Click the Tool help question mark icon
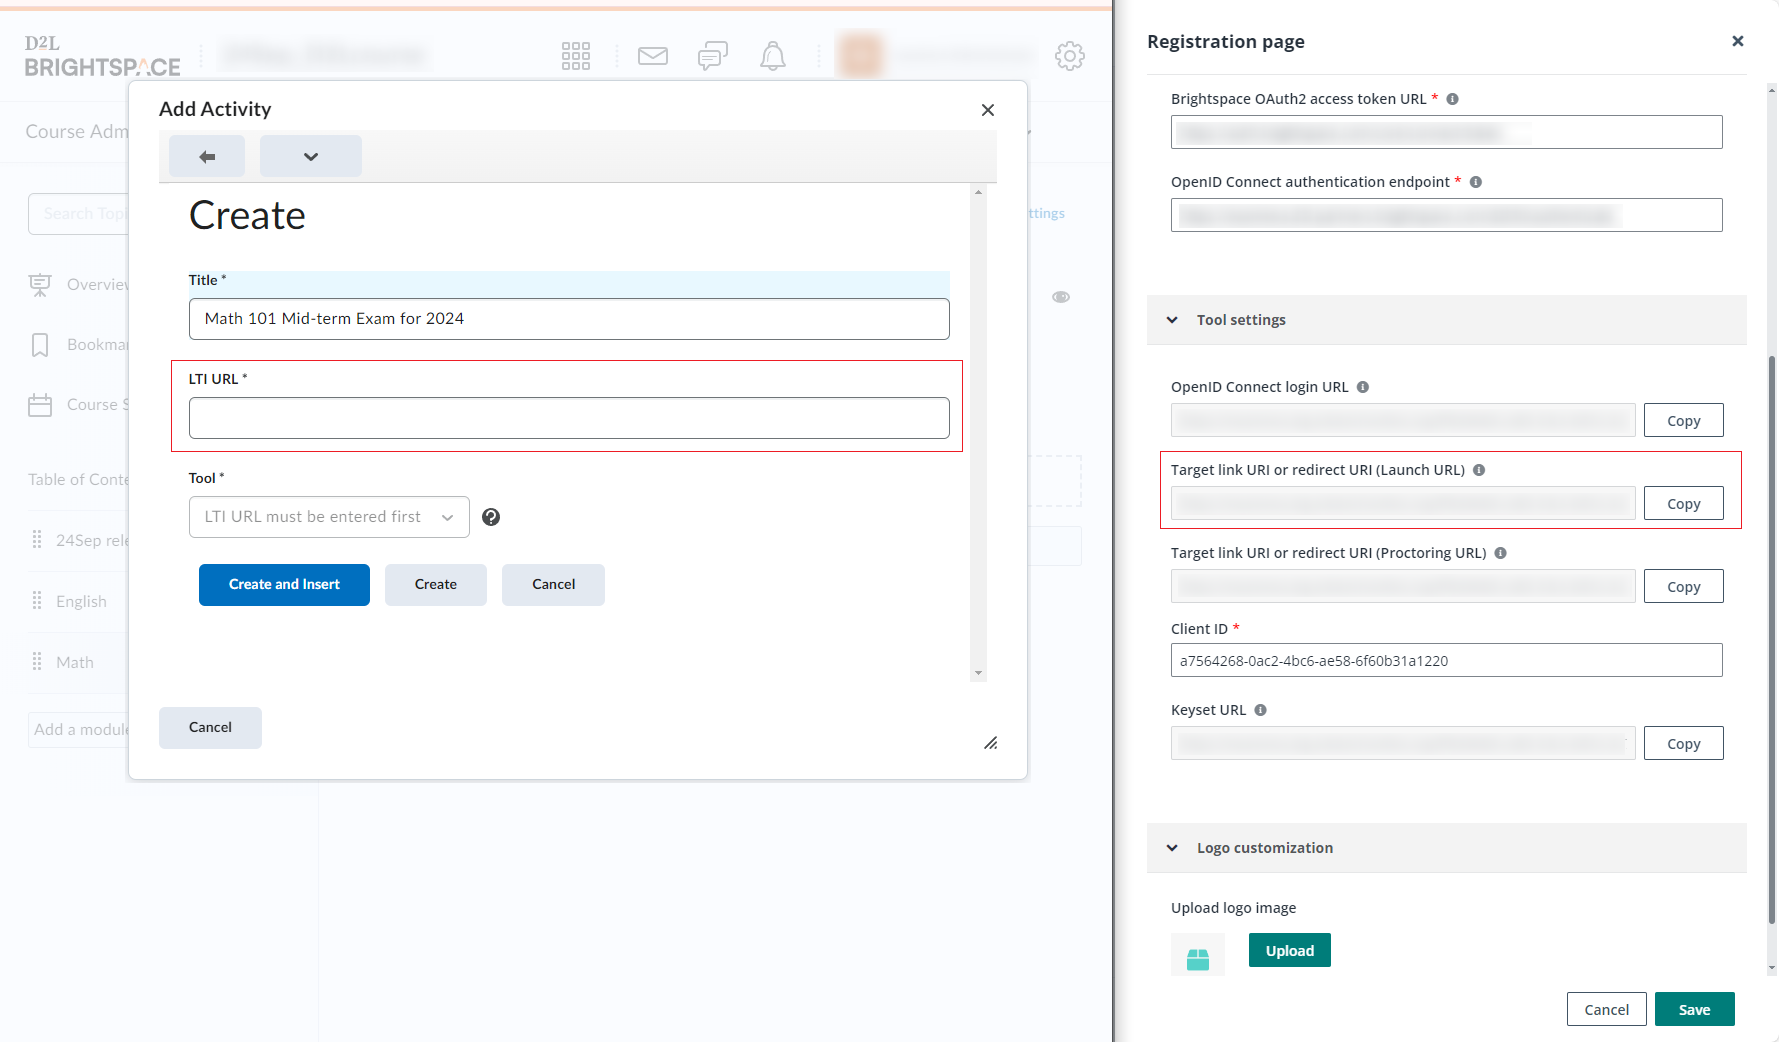Image resolution: width=1779 pixels, height=1042 pixels. [x=491, y=517]
